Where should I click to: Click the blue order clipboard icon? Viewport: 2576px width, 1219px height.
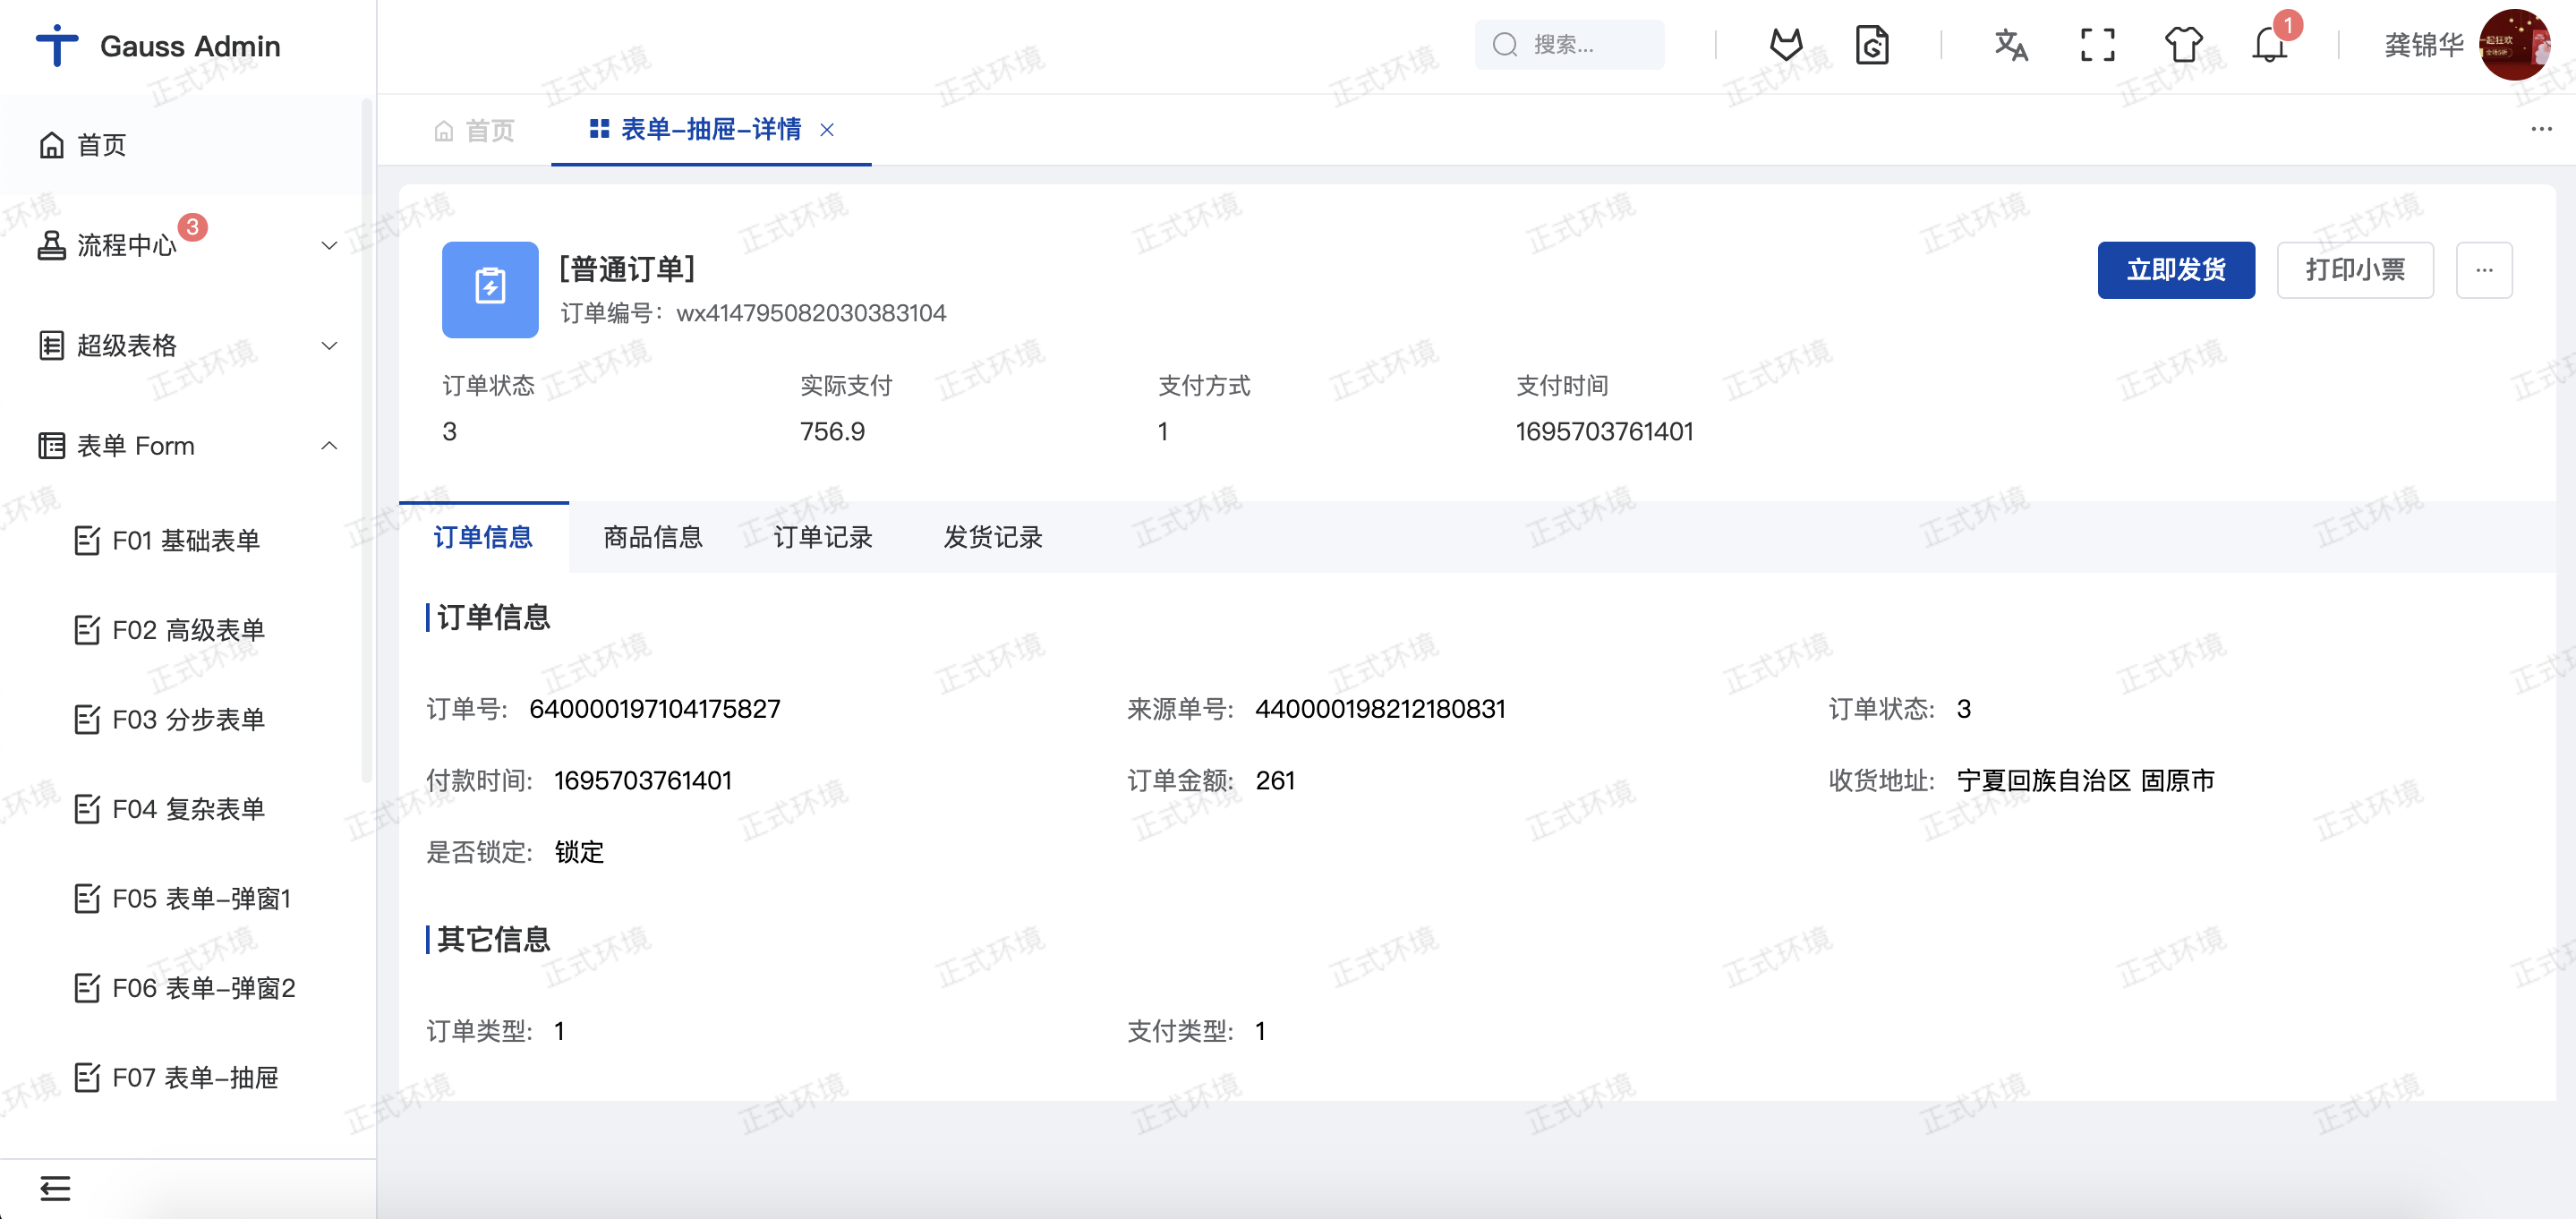(x=490, y=289)
